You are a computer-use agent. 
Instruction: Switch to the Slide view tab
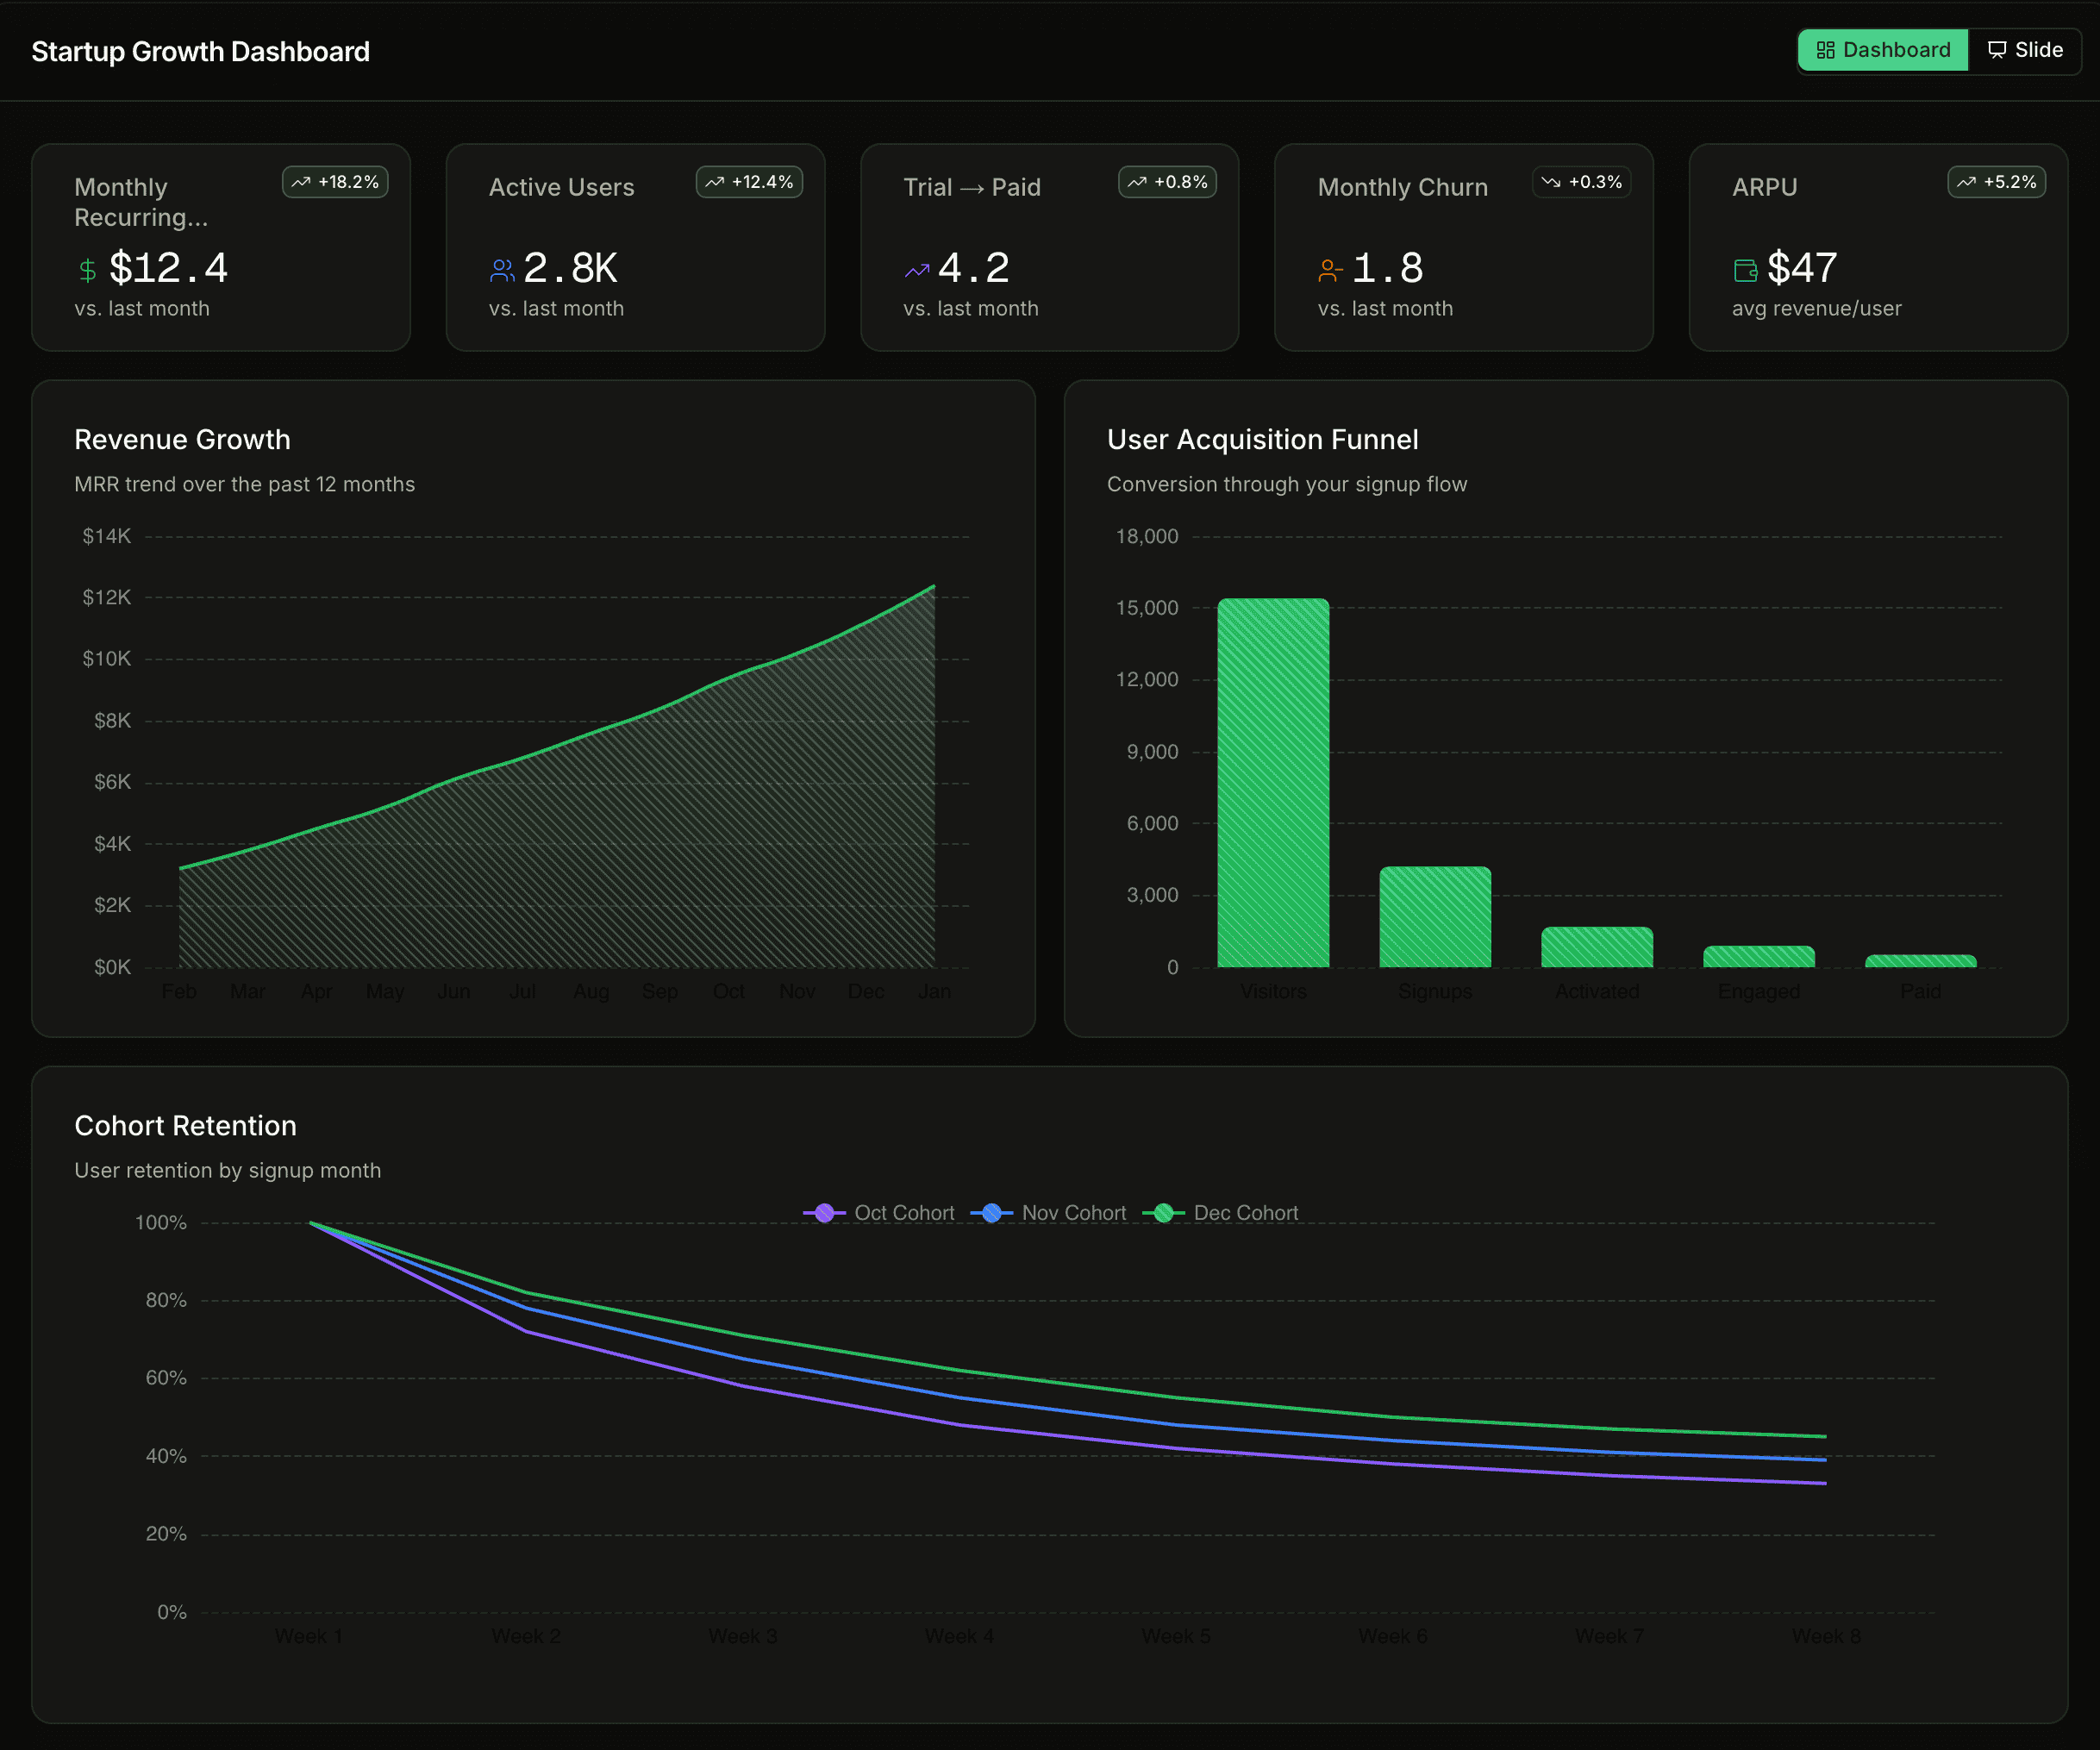[2025, 50]
